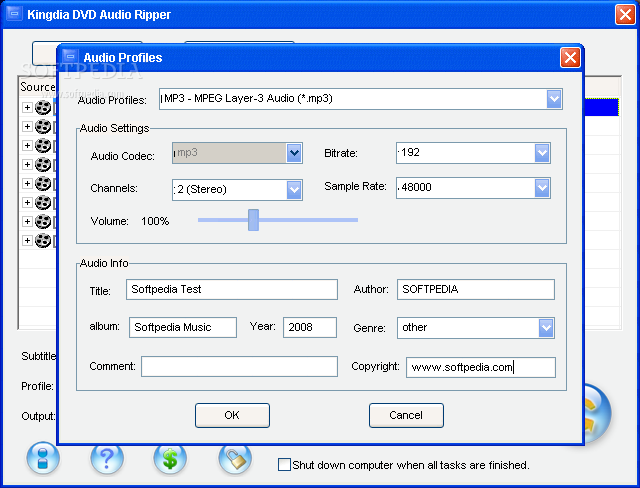Expand the fourth title in the Source tree
The width and height of the screenshot is (640, 488).
27,164
